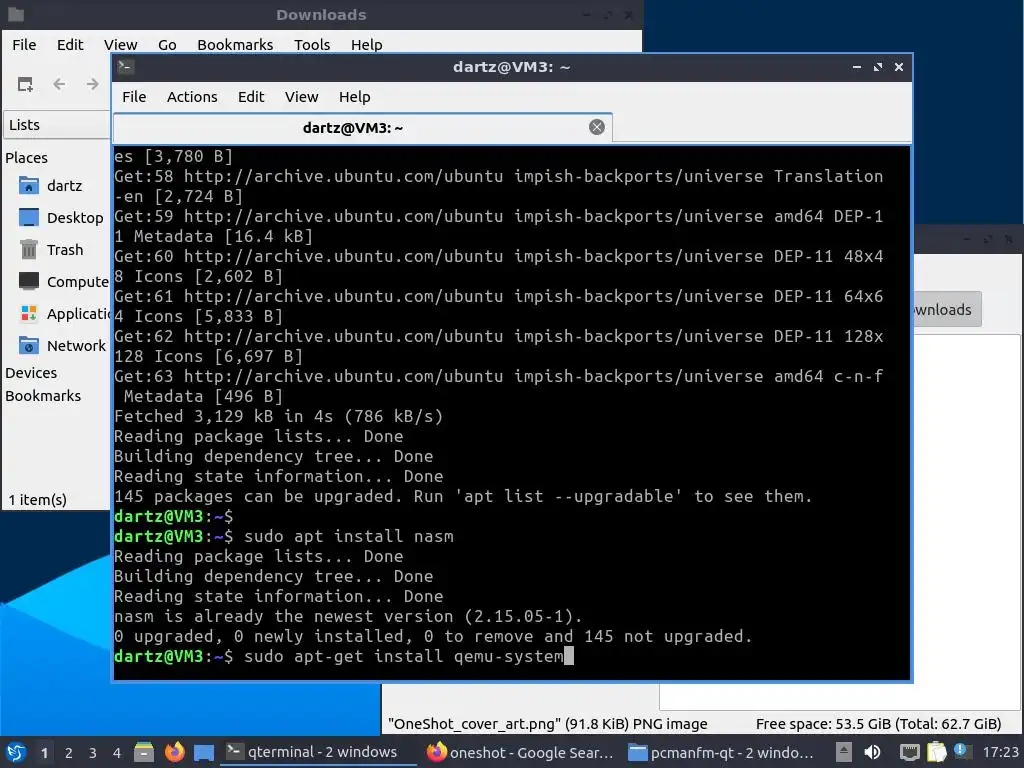1024x768 pixels.
Task: Open the Edit menu in qterminal
Action: pos(251,97)
